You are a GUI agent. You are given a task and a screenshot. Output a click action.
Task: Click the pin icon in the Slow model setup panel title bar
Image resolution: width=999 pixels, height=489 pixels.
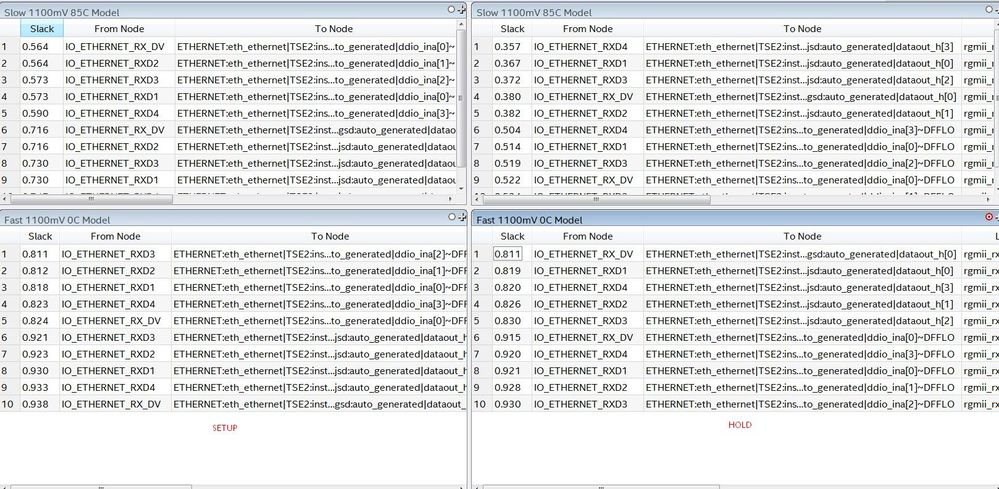[462, 10]
